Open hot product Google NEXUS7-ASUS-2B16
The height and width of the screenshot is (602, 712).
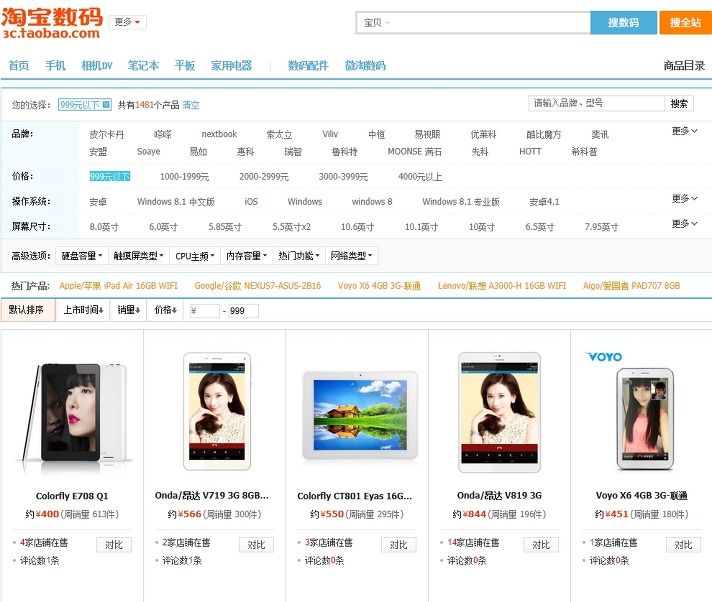pos(257,286)
